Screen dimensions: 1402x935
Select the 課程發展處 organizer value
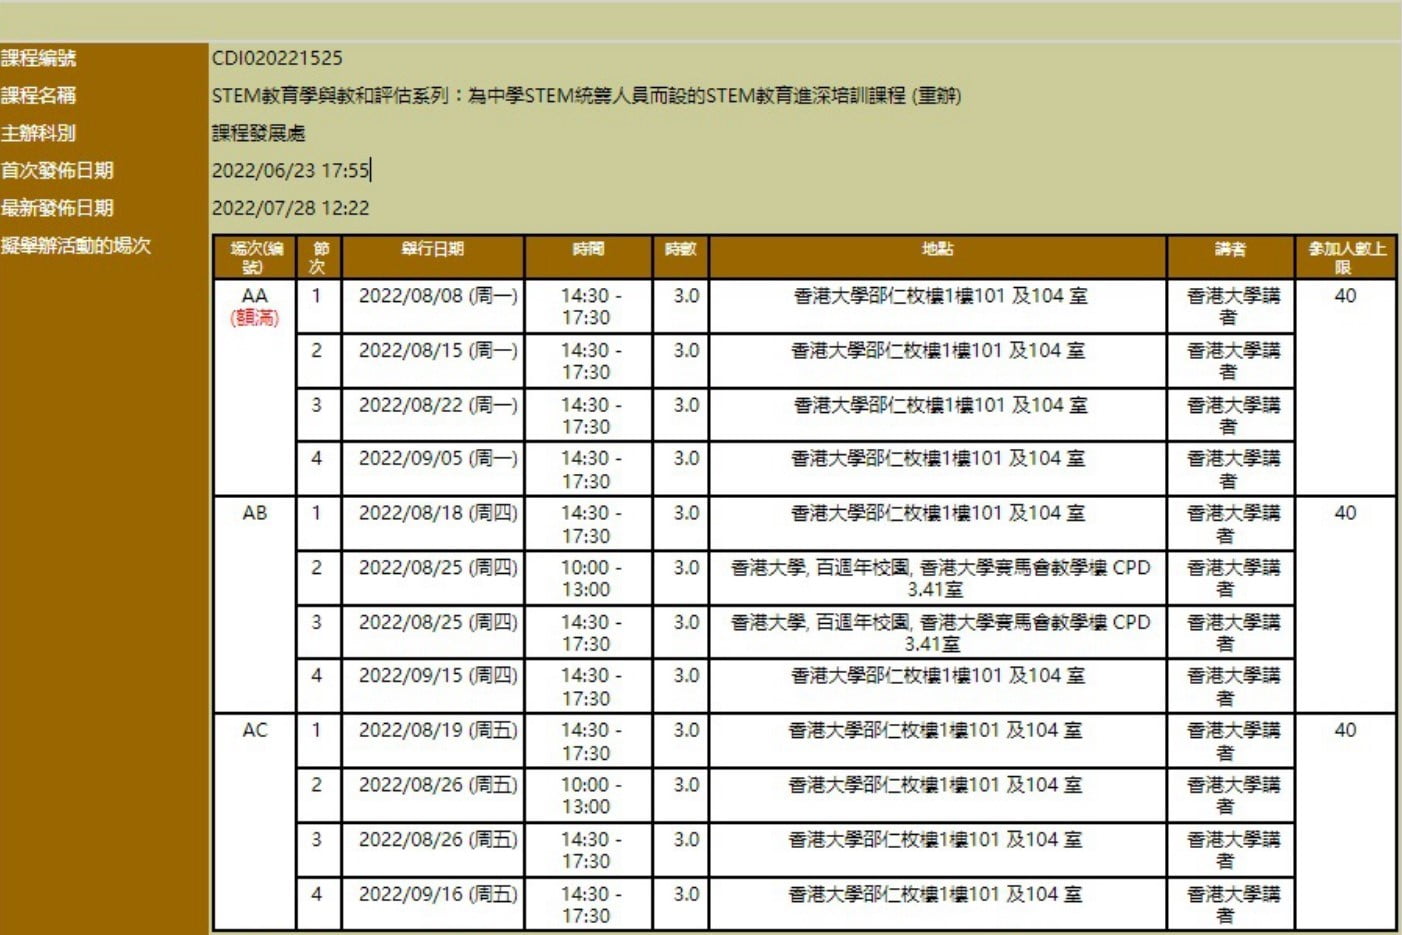pyautogui.click(x=258, y=133)
